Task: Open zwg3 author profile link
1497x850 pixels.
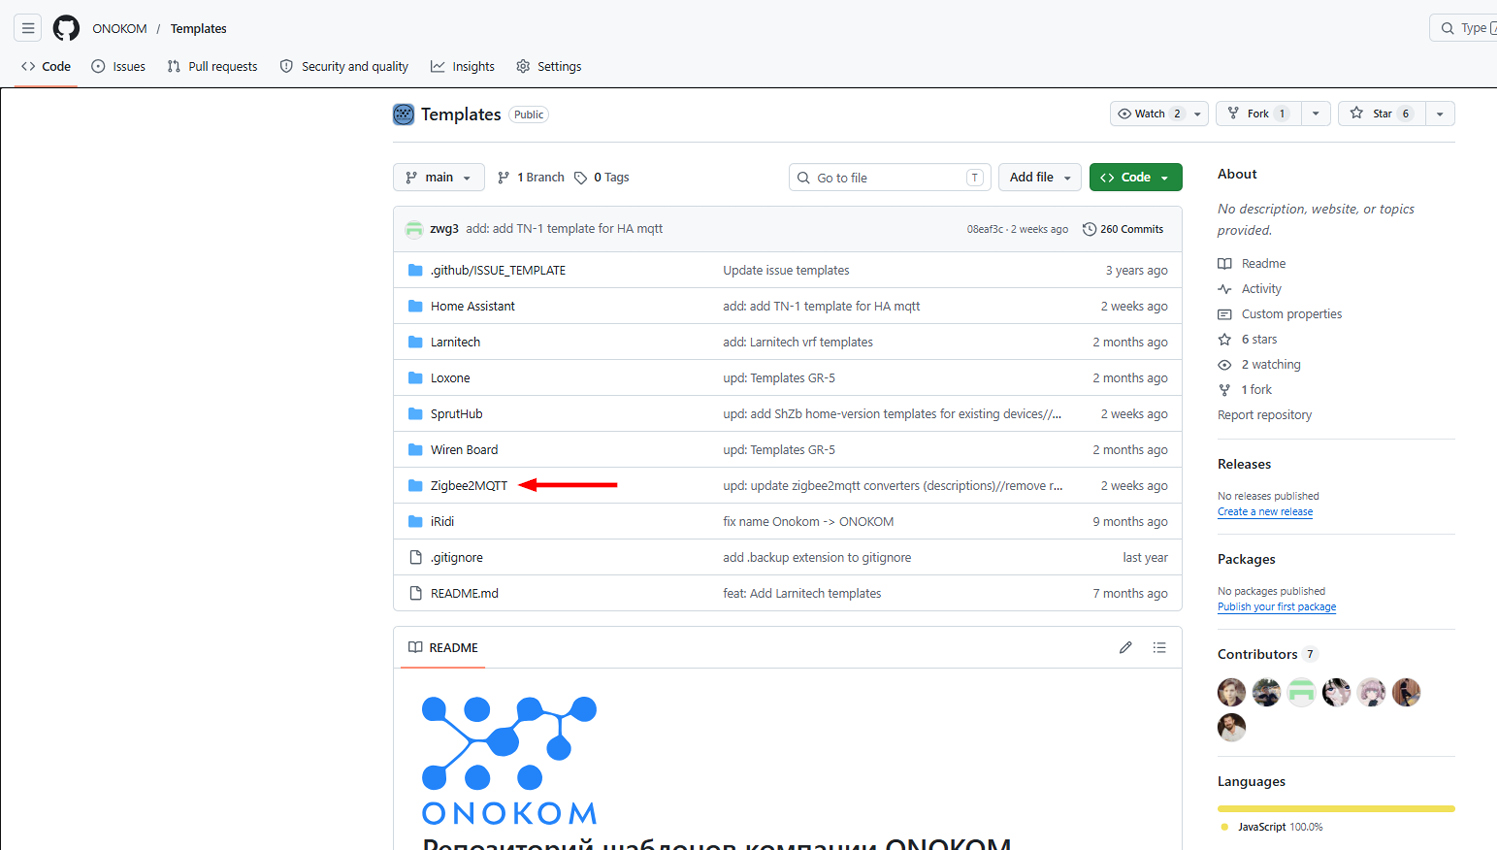Action: pyautogui.click(x=444, y=229)
